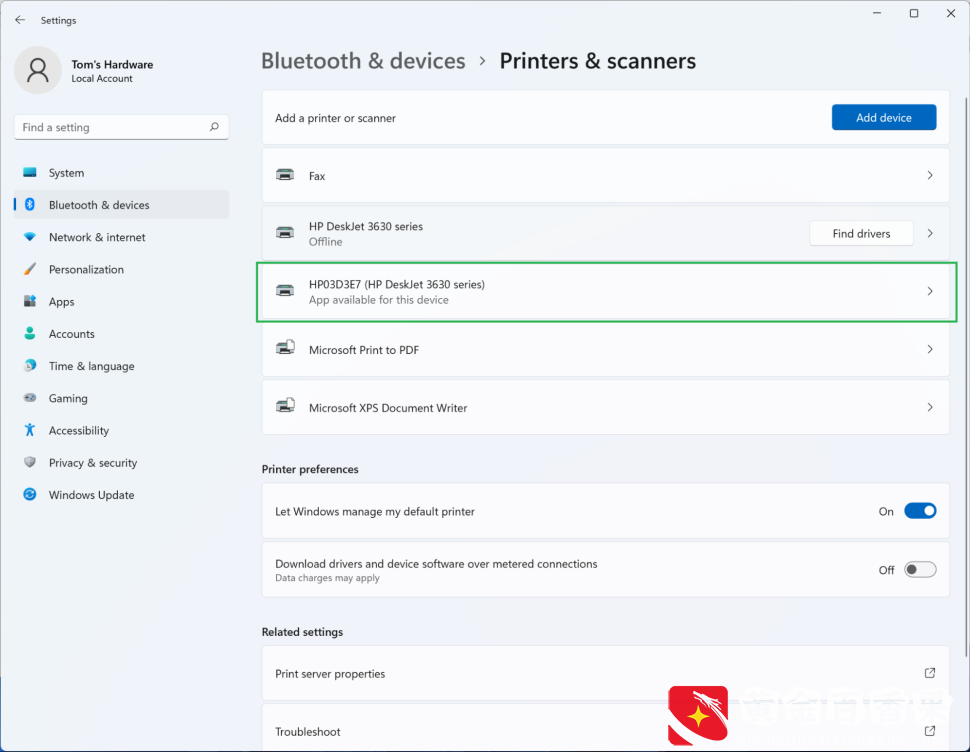
Task: Toggle download drivers over metered connections
Action: pos(920,570)
